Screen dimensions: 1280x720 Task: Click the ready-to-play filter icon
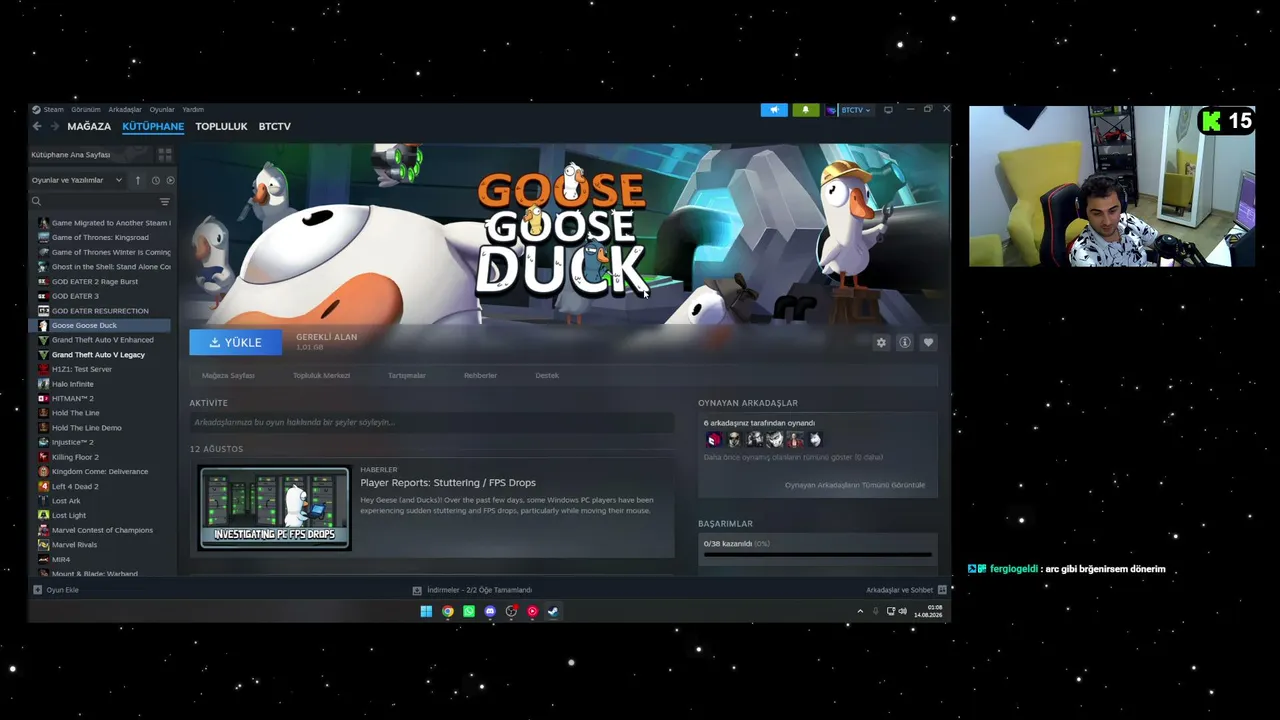[170, 180]
